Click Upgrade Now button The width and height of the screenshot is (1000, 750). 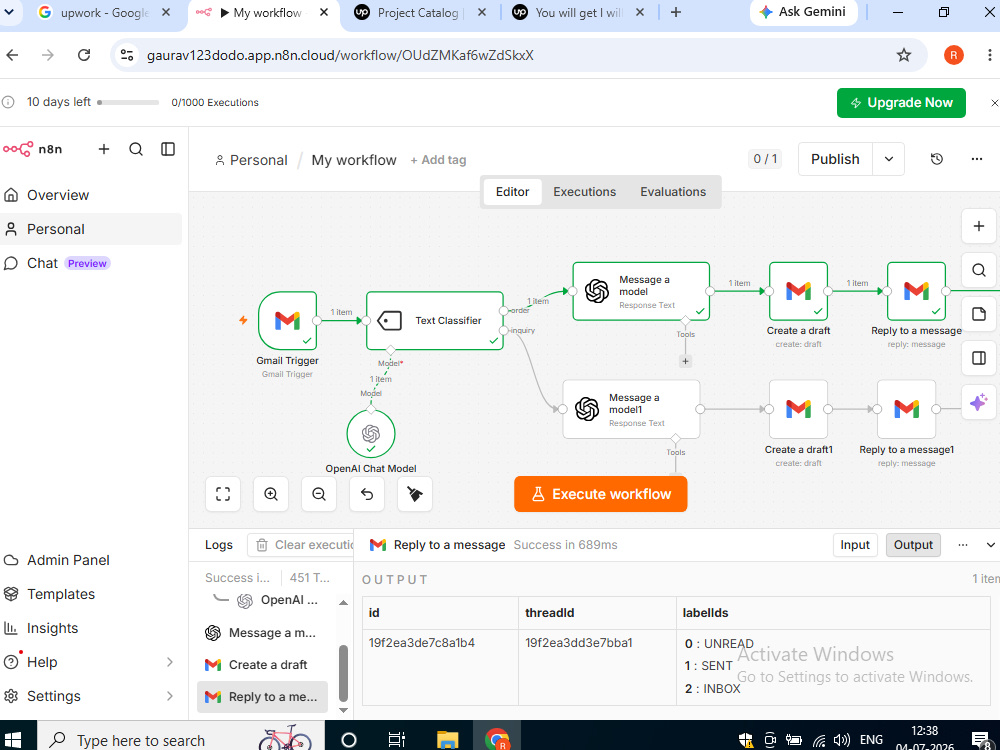click(x=901, y=103)
